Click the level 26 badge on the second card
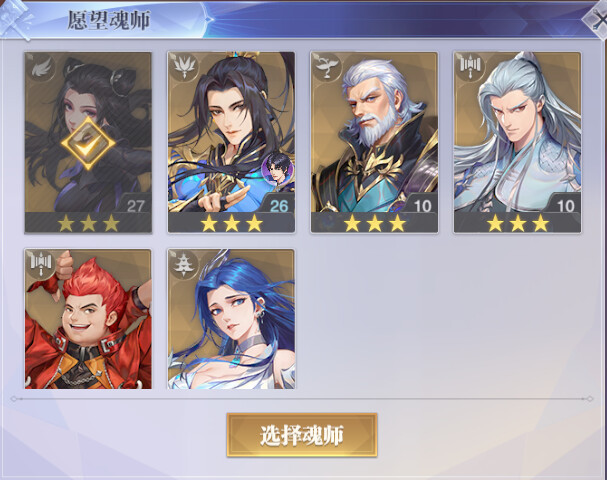Image resolution: width=607 pixels, height=480 pixels. (x=278, y=205)
